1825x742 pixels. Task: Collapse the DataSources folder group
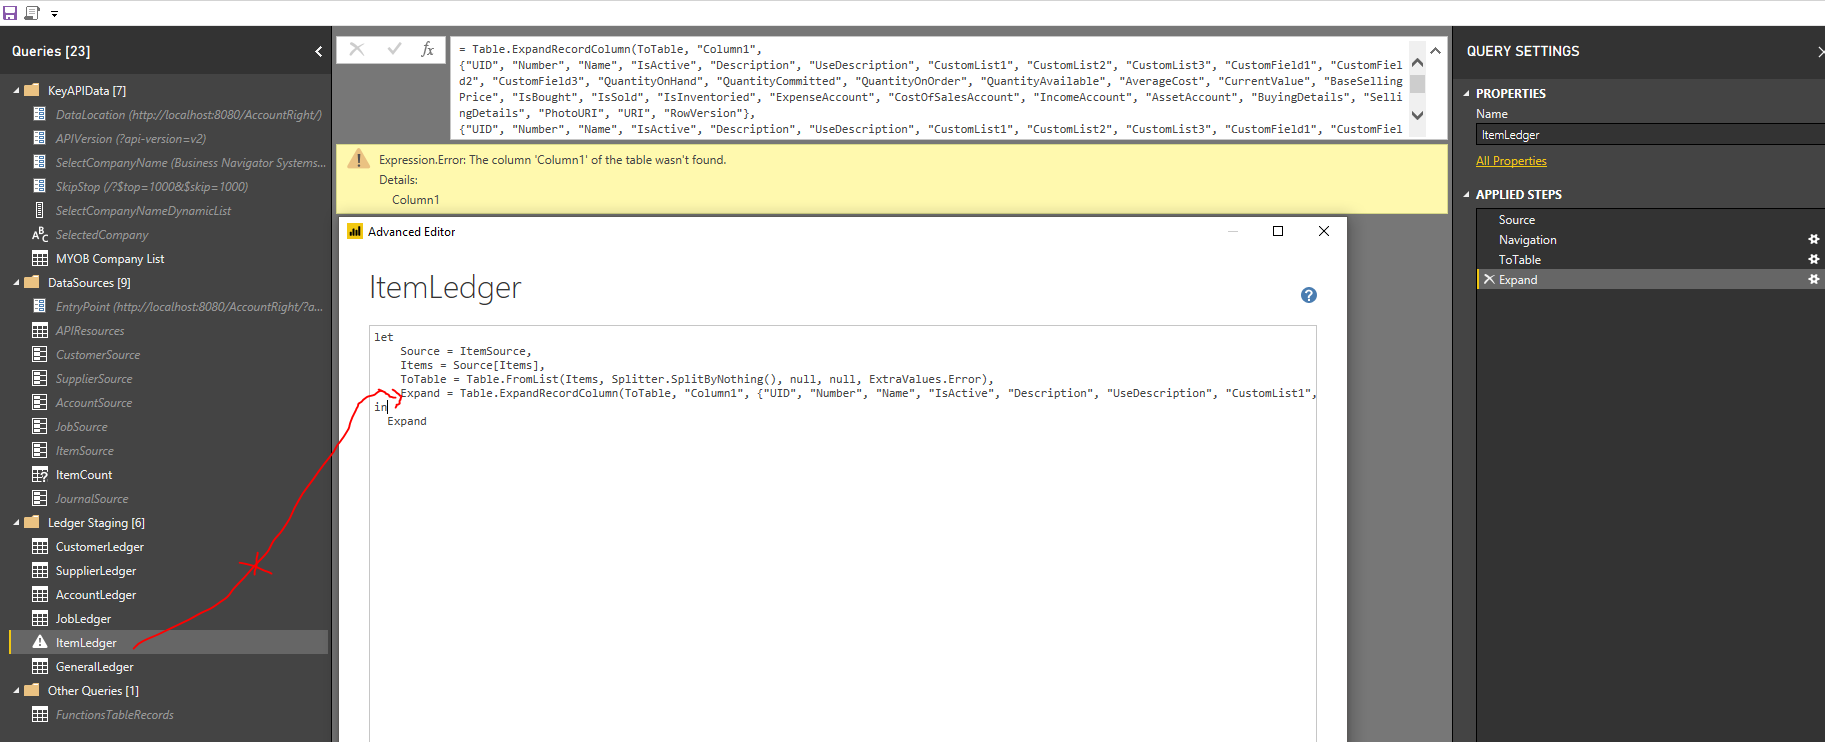(x=16, y=283)
